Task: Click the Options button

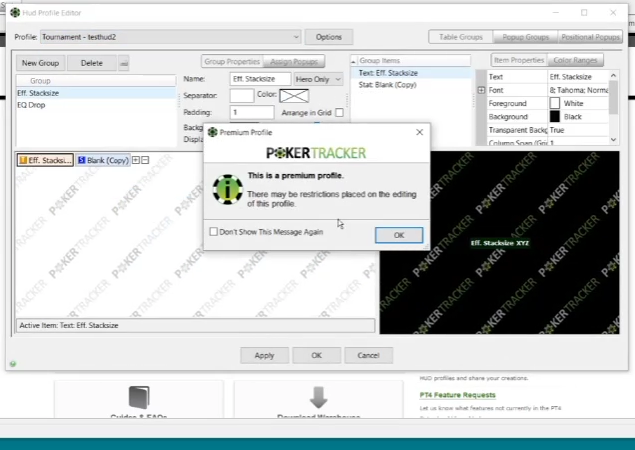Action: pyautogui.click(x=328, y=37)
